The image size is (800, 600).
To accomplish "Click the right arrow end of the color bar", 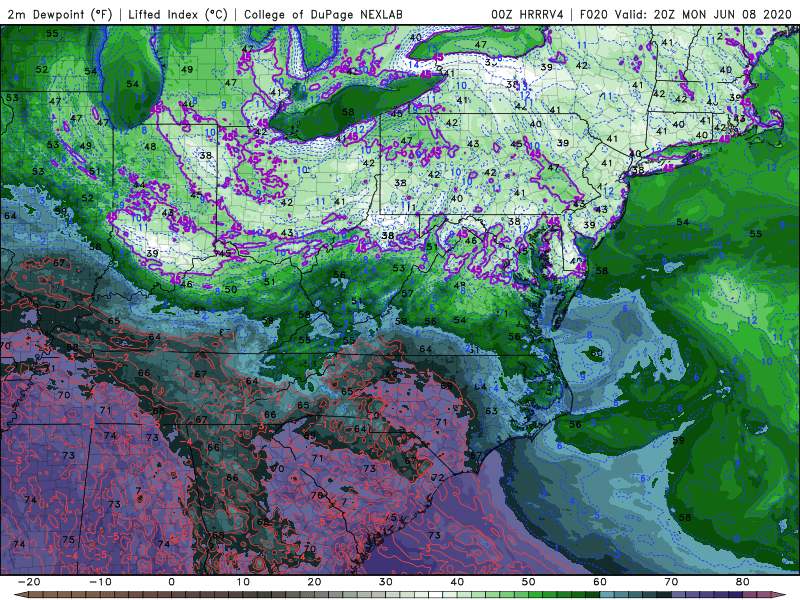I will point(778,595).
